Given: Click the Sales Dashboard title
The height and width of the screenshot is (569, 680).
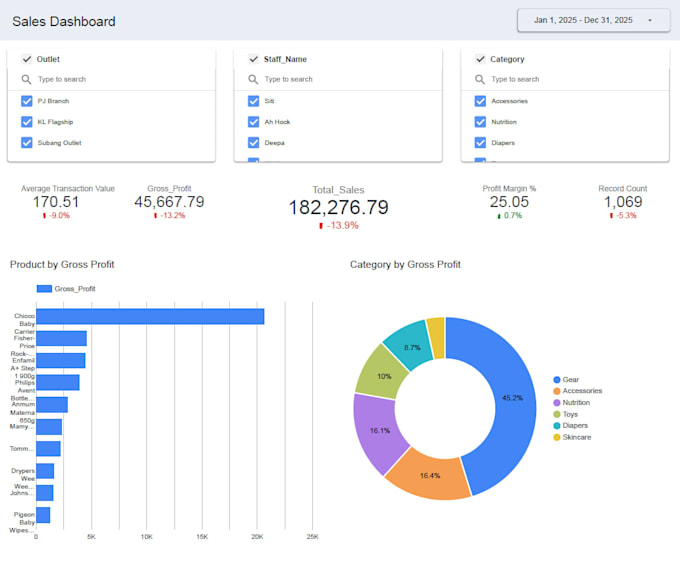Looking at the screenshot, I should [x=64, y=21].
